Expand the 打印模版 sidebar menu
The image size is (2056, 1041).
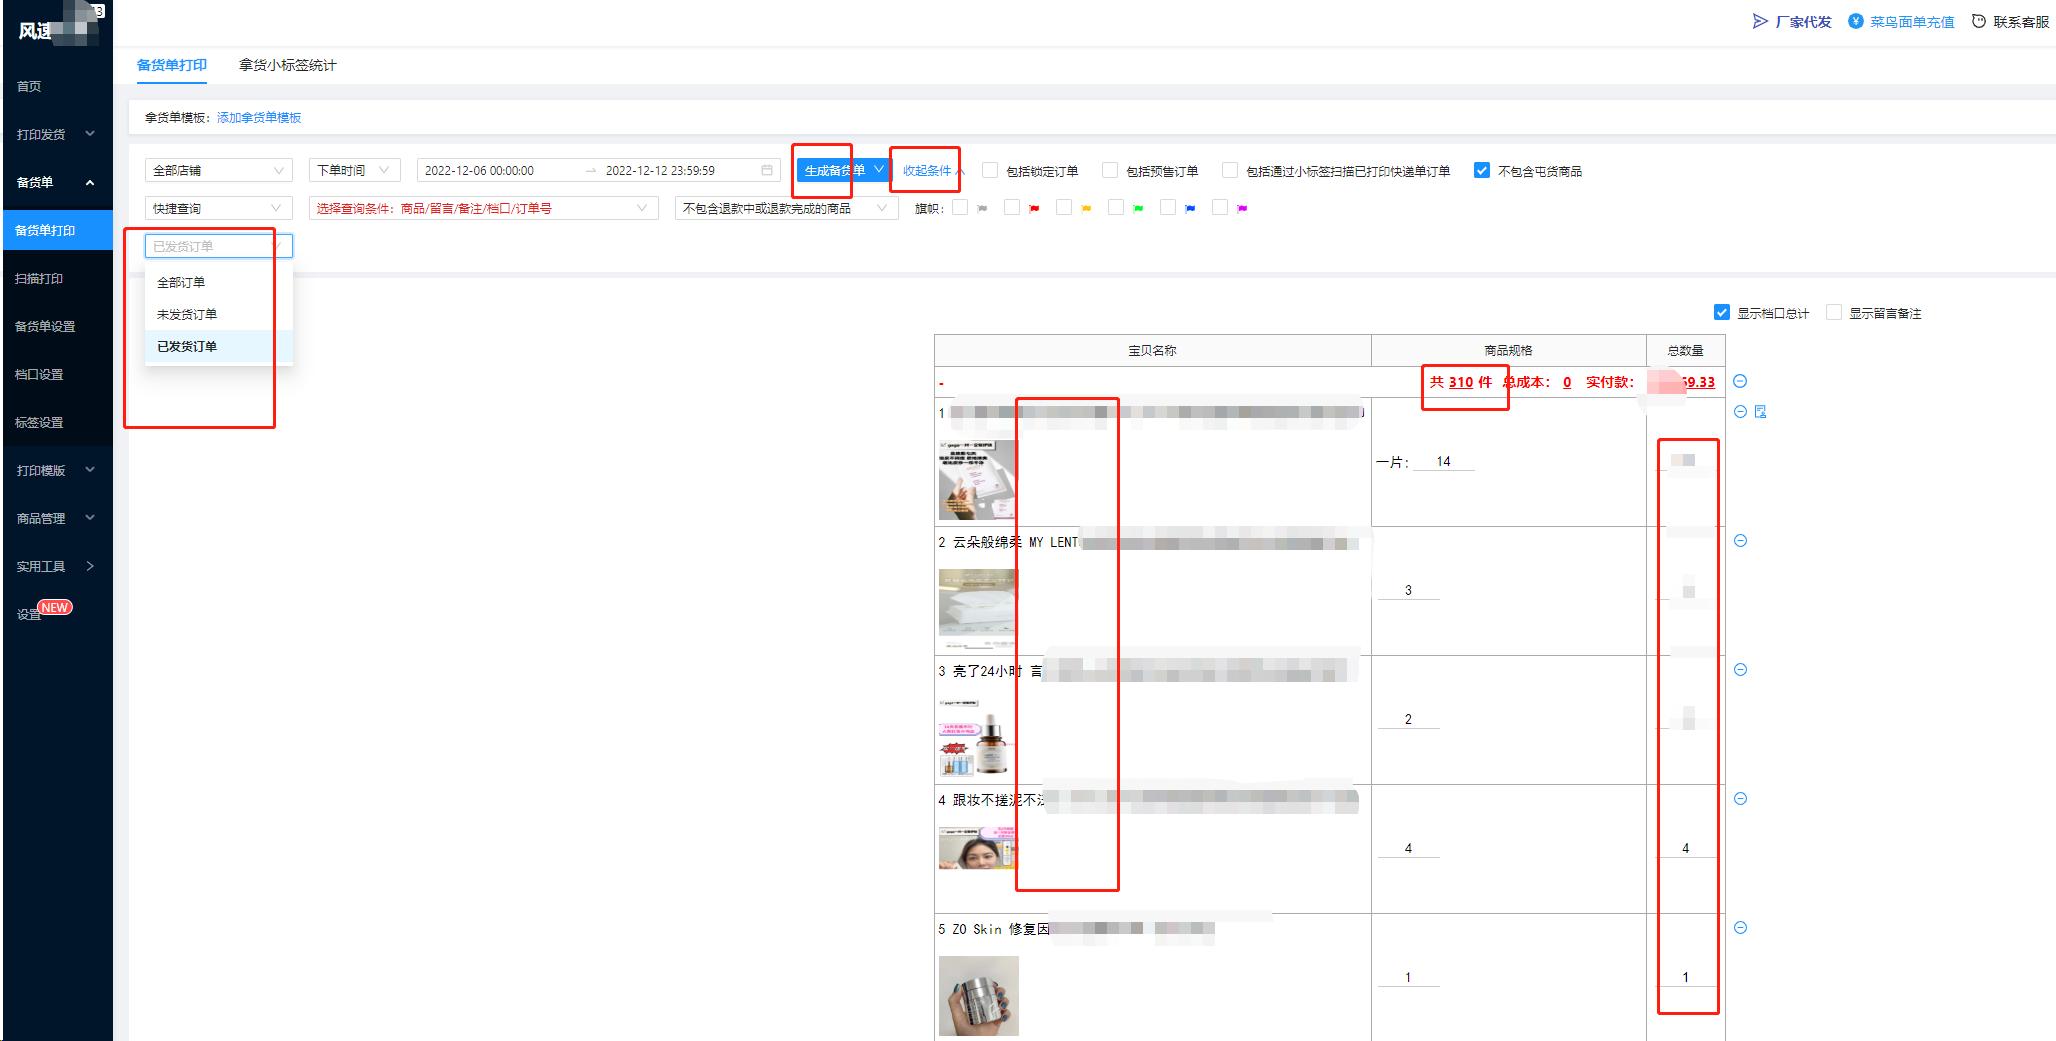(56, 470)
